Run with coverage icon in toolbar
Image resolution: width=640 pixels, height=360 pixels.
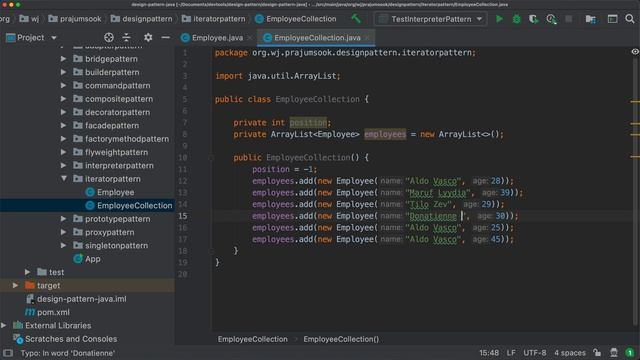coord(533,19)
